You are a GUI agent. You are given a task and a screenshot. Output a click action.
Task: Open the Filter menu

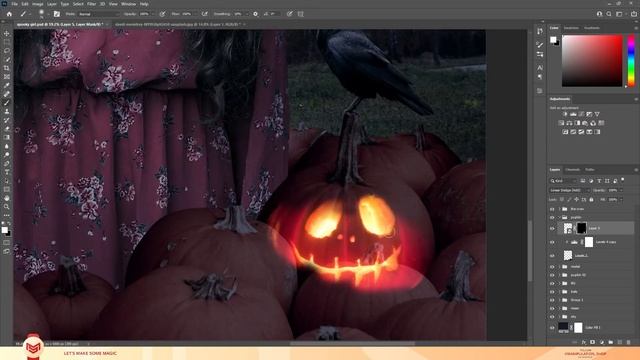click(x=91, y=4)
